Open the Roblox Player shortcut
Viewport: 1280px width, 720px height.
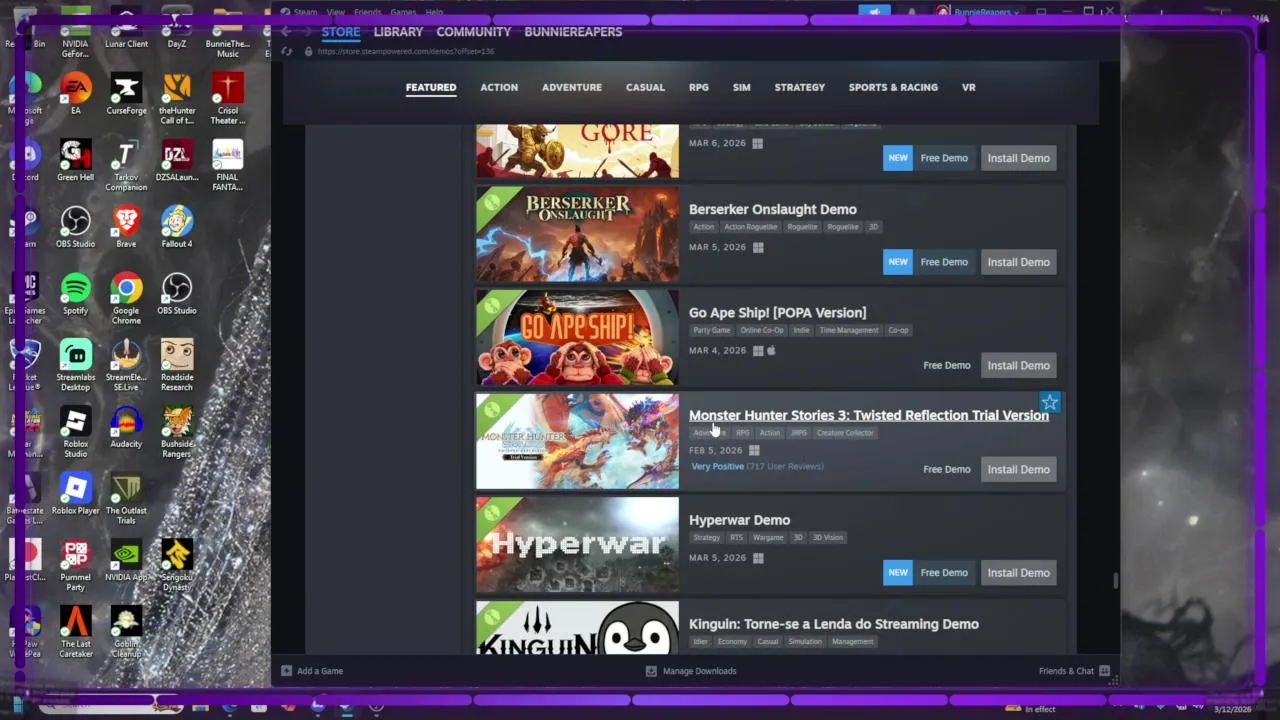tap(75, 494)
